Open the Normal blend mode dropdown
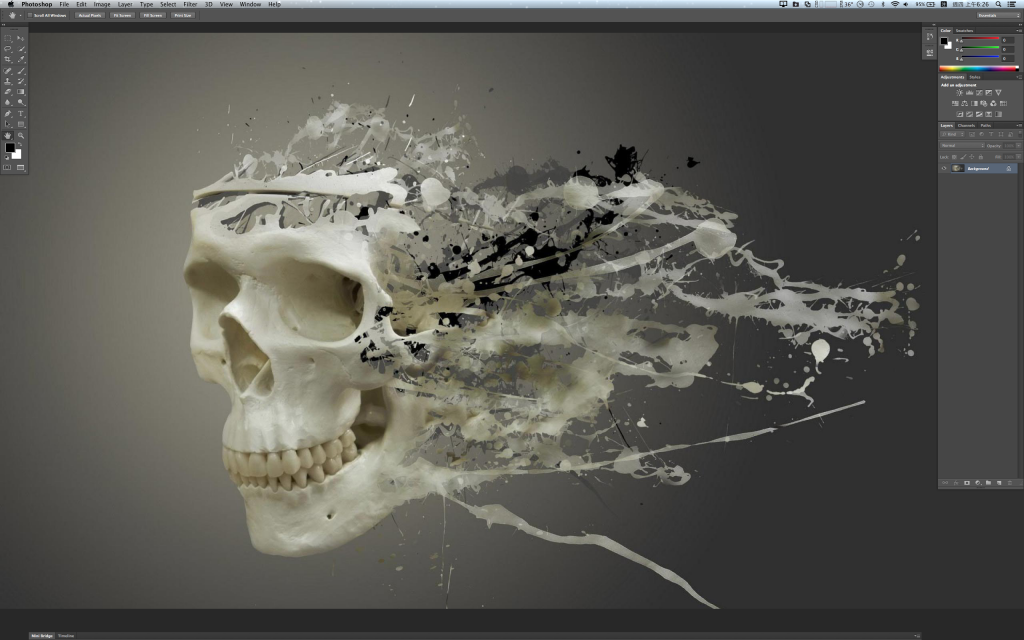The height and width of the screenshot is (640, 1024). point(962,146)
